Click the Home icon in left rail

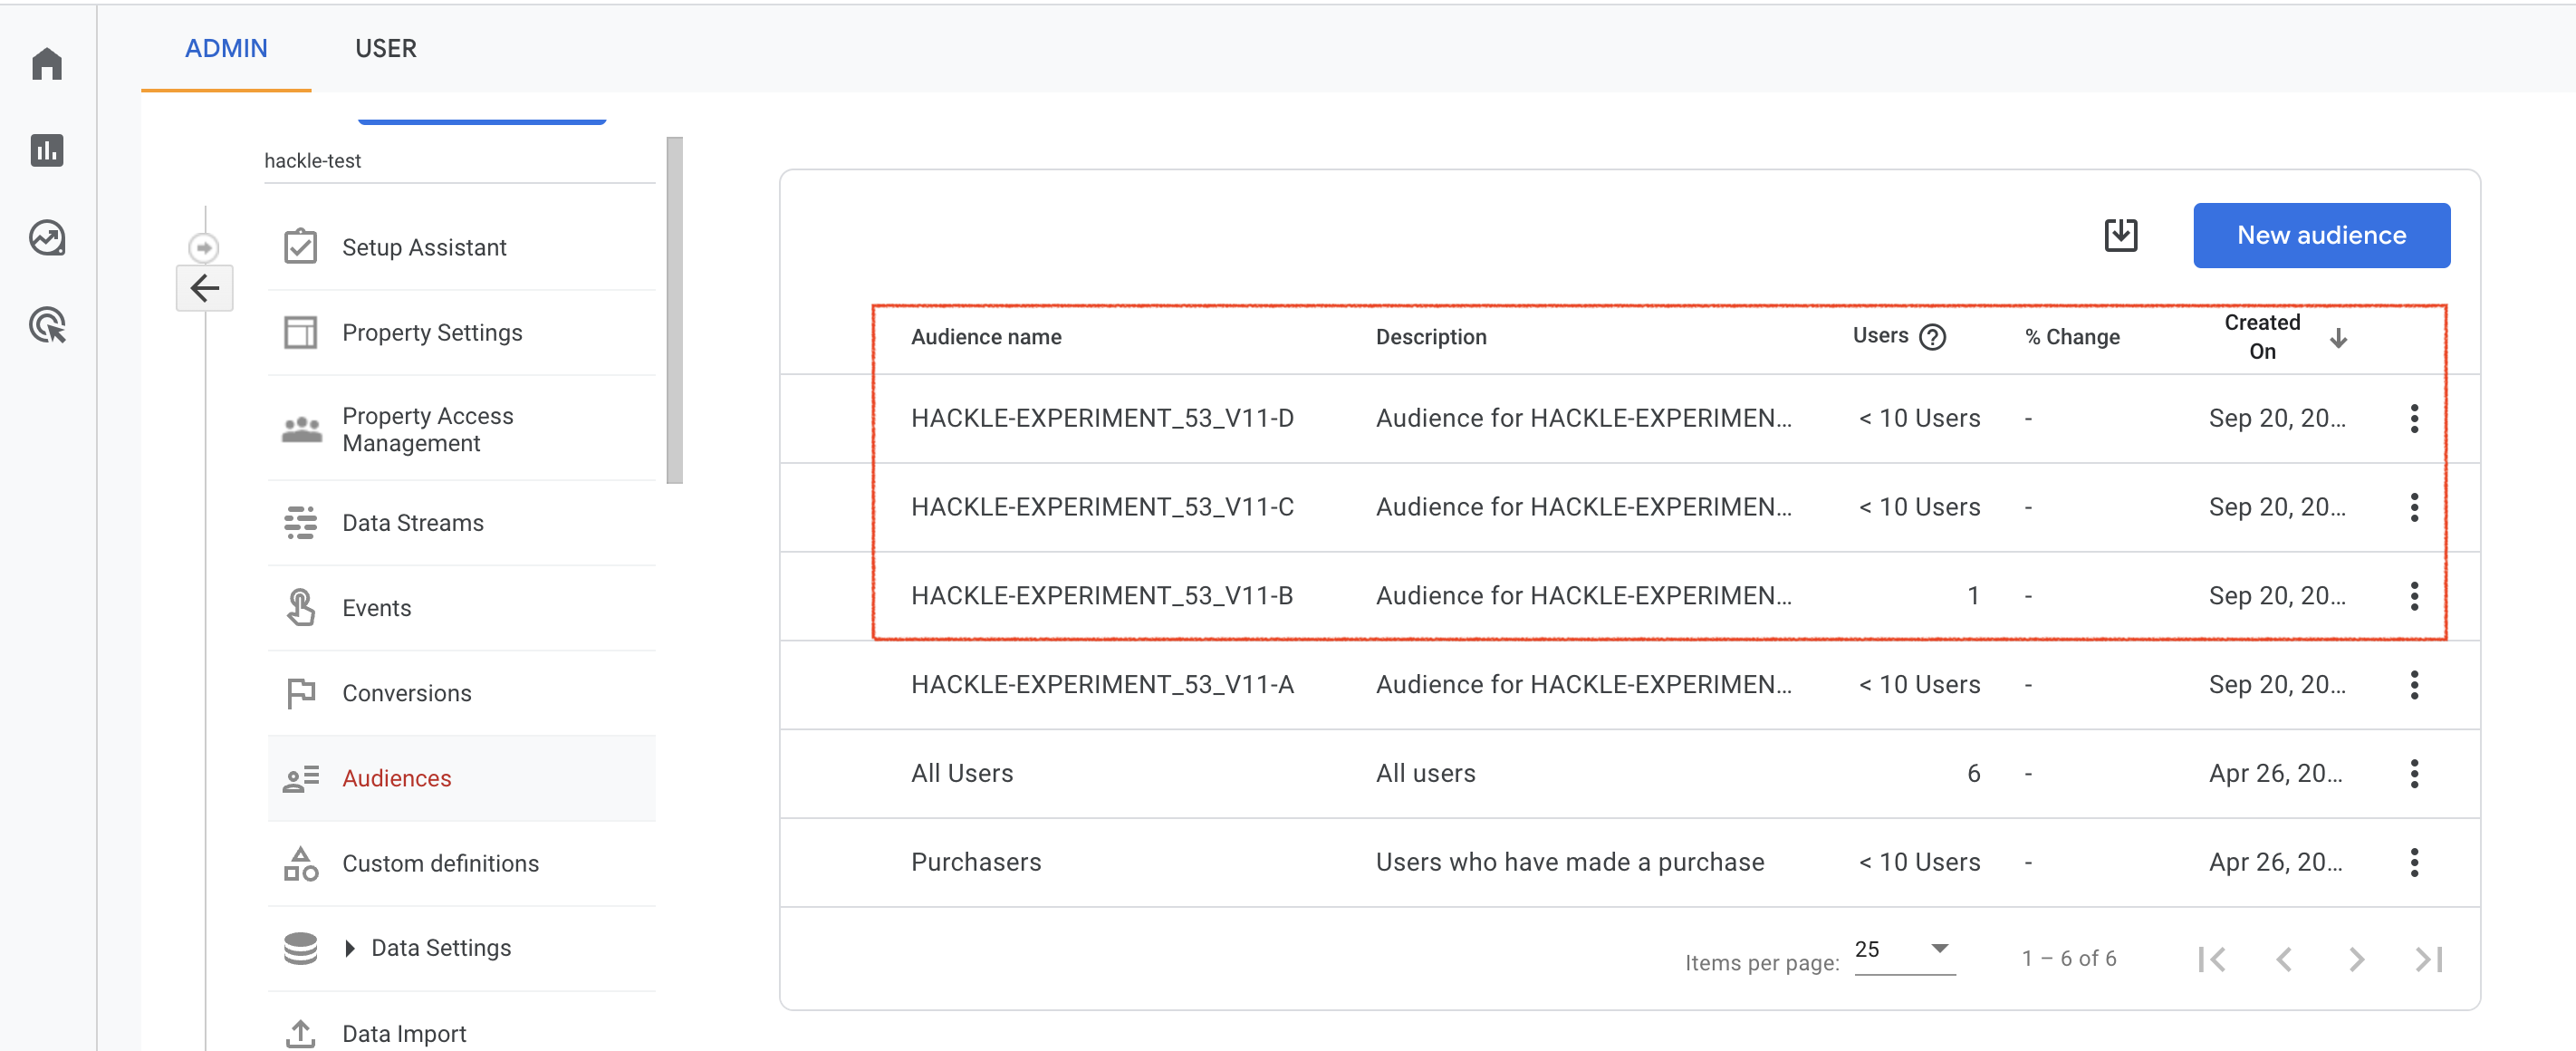pyautogui.click(x=47, y=64)
